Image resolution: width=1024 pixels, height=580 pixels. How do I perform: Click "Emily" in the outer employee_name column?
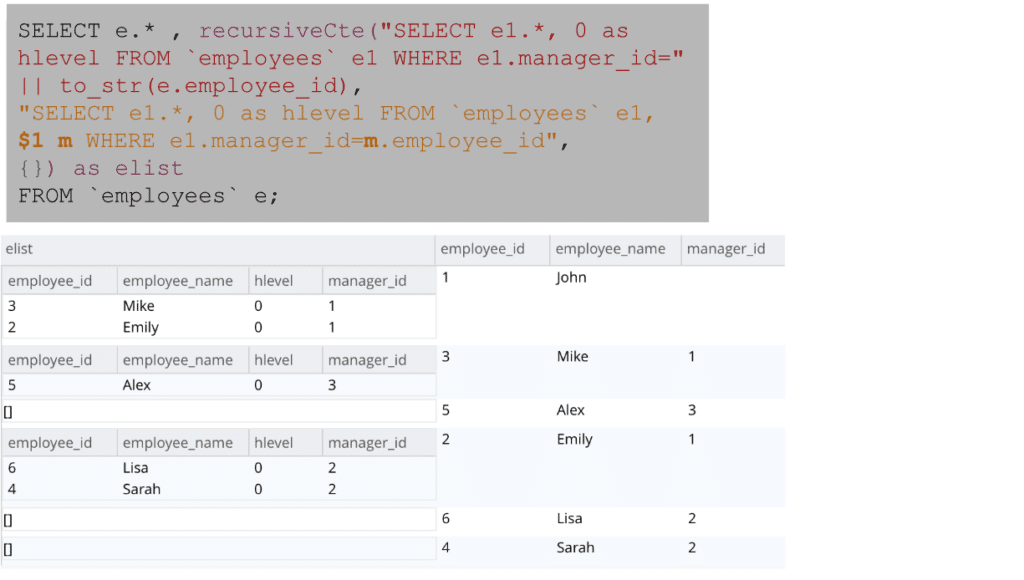[x=574, y=439]
